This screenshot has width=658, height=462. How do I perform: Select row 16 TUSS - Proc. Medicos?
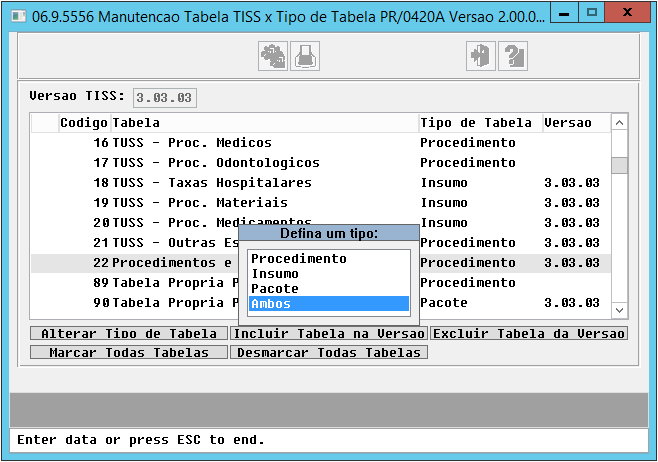[x=321, y=143]
